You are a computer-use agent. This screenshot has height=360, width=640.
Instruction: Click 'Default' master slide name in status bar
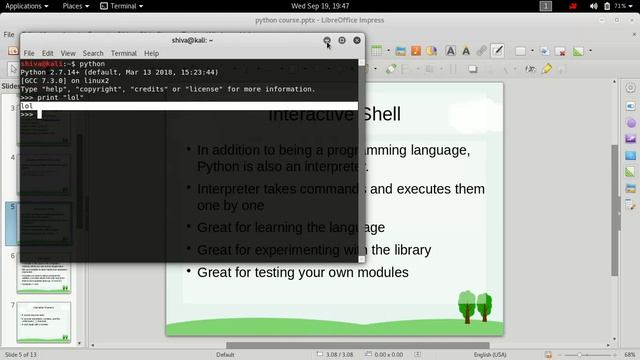click(225, 355)
